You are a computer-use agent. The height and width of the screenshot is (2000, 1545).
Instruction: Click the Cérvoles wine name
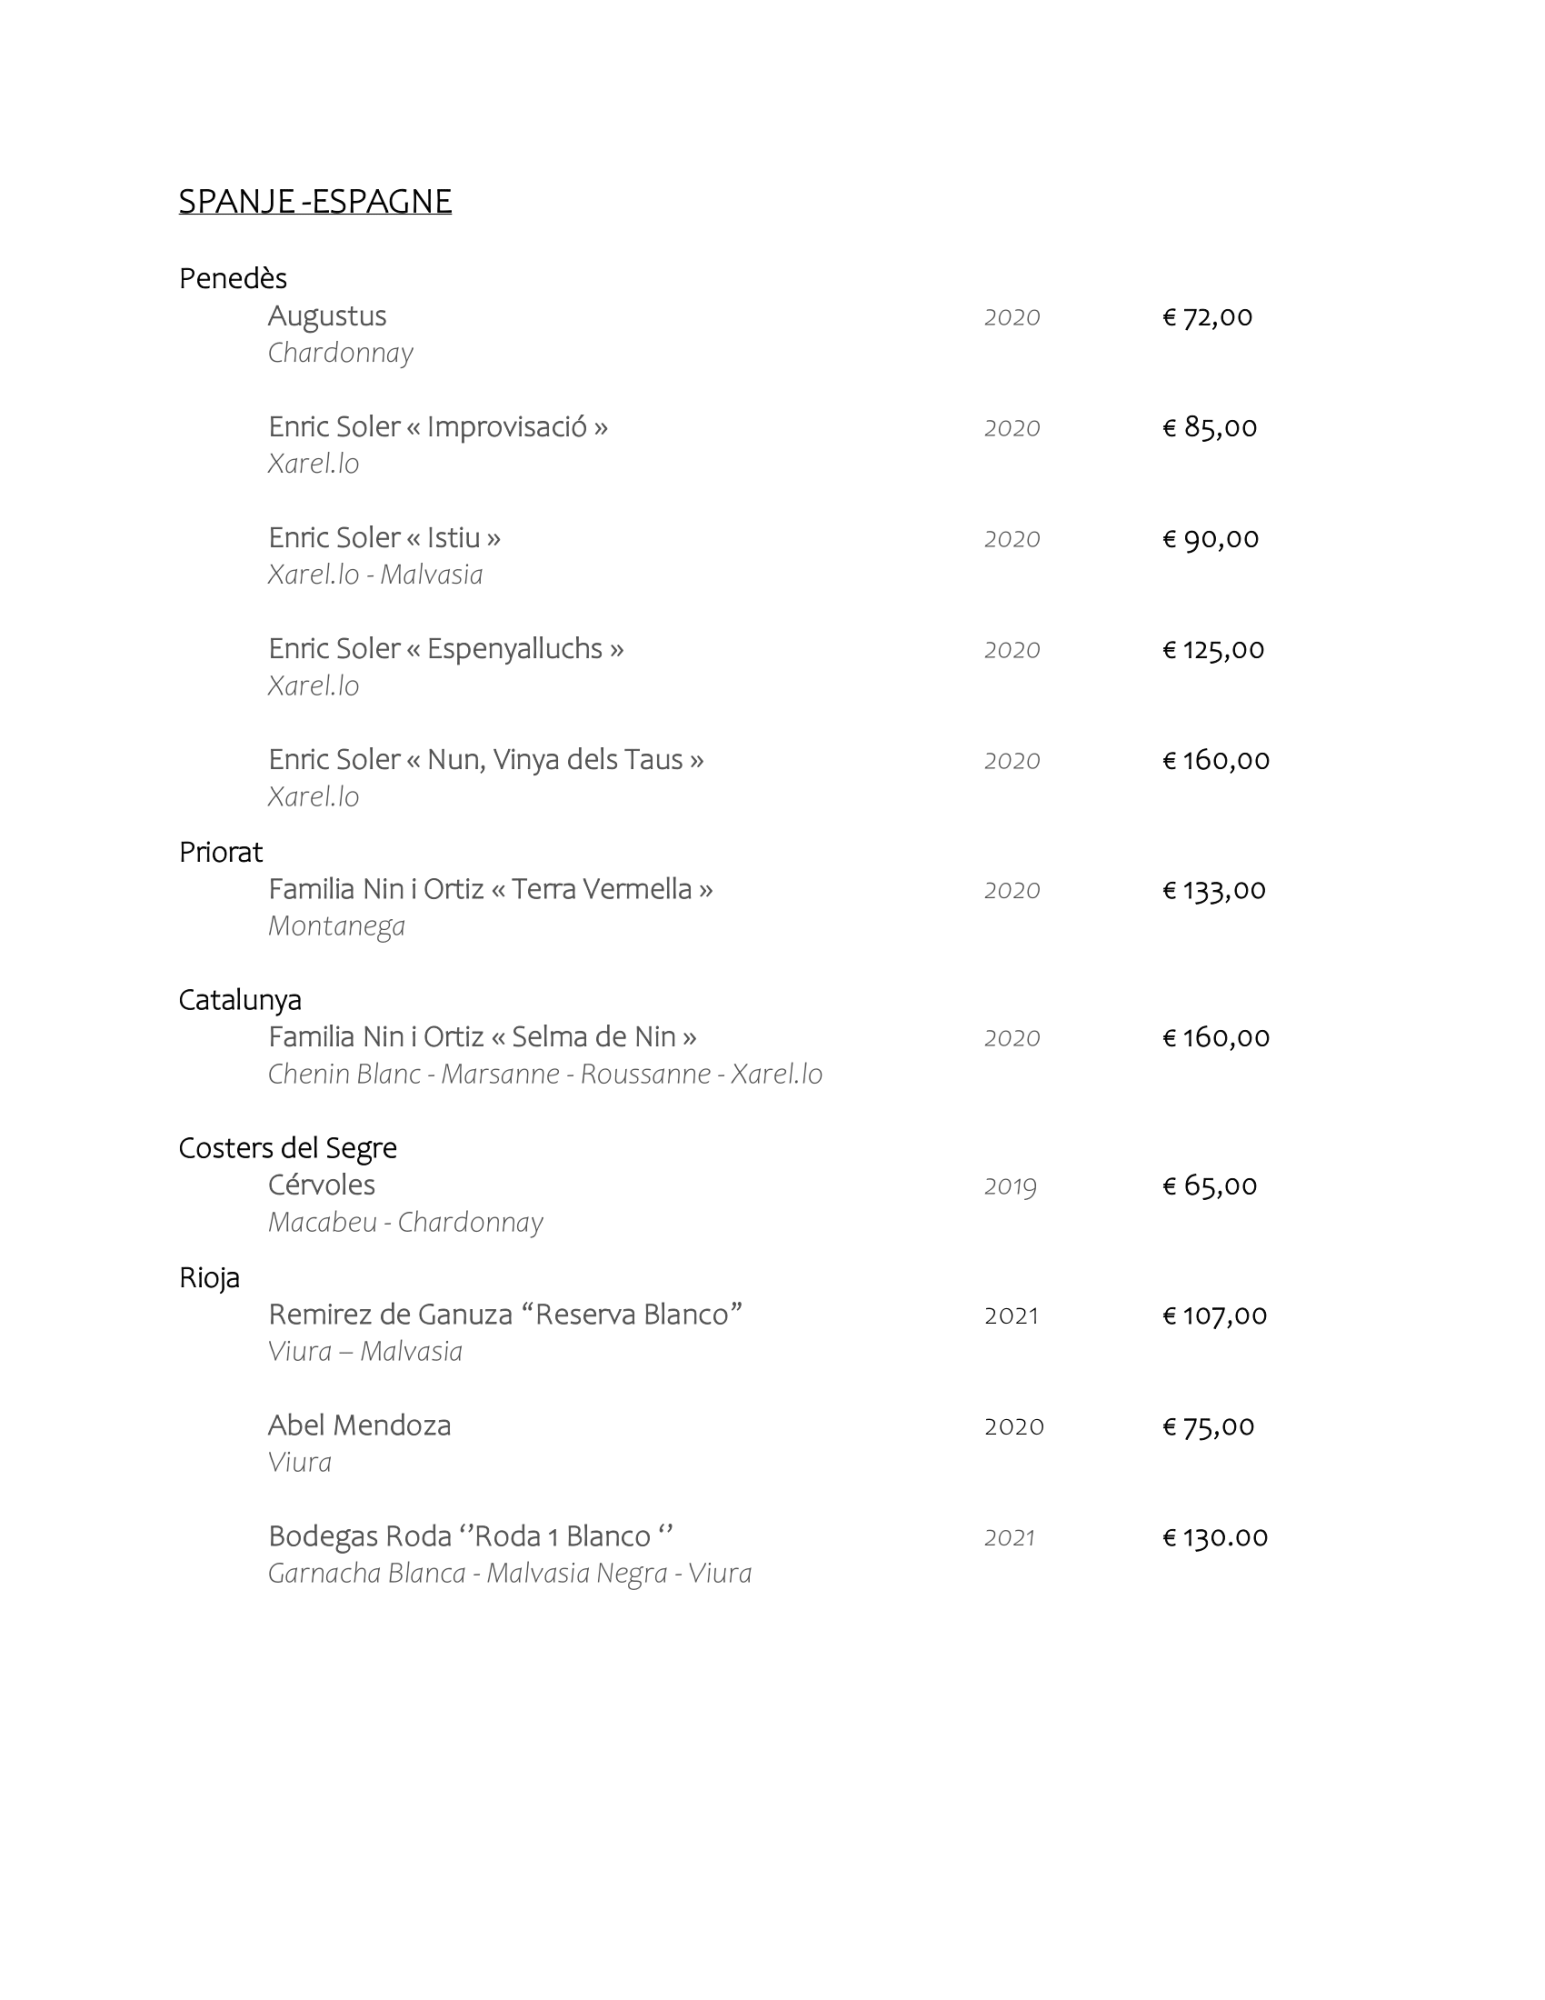tap(322, 1185)
